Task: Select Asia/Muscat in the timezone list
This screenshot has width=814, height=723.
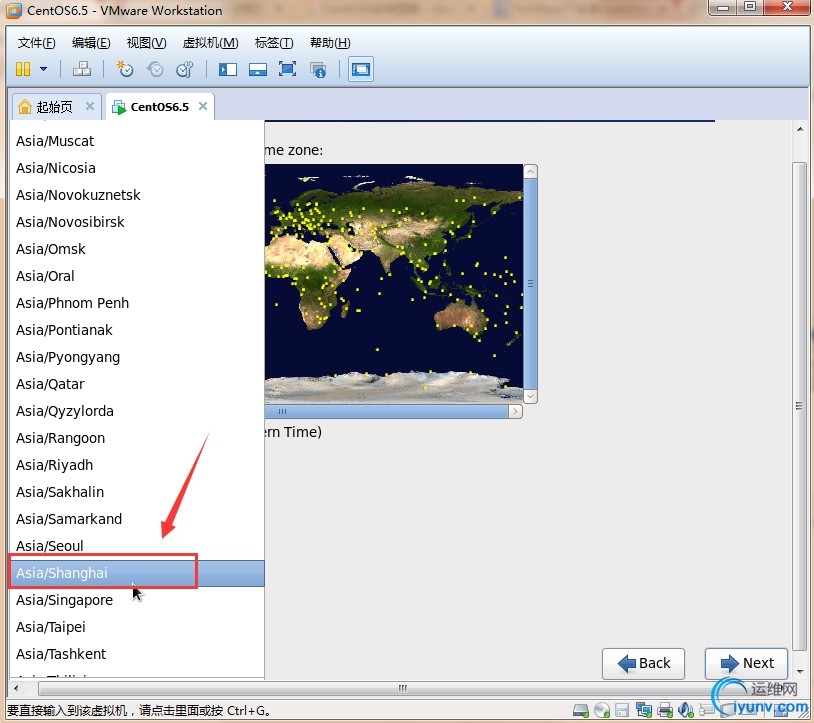Action: click(137, 141)
